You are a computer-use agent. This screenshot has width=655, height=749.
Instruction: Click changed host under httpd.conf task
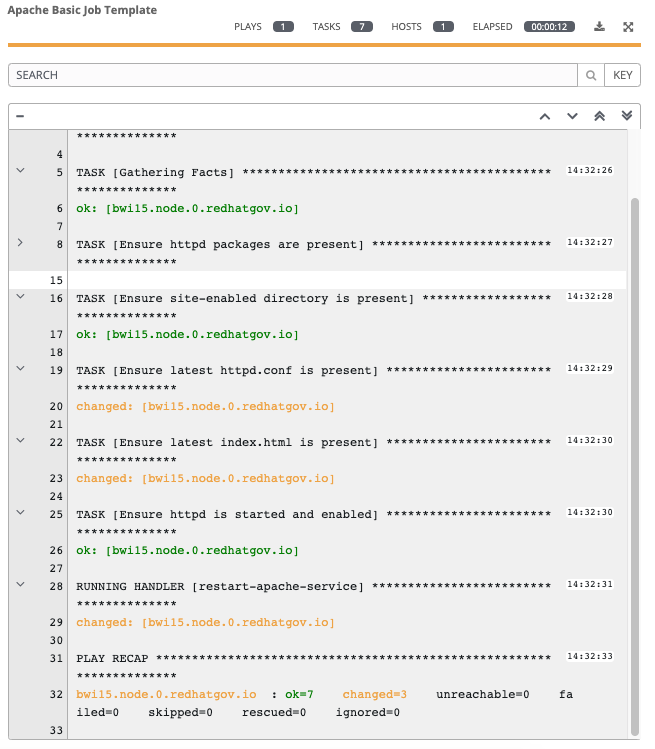point(205,407)
